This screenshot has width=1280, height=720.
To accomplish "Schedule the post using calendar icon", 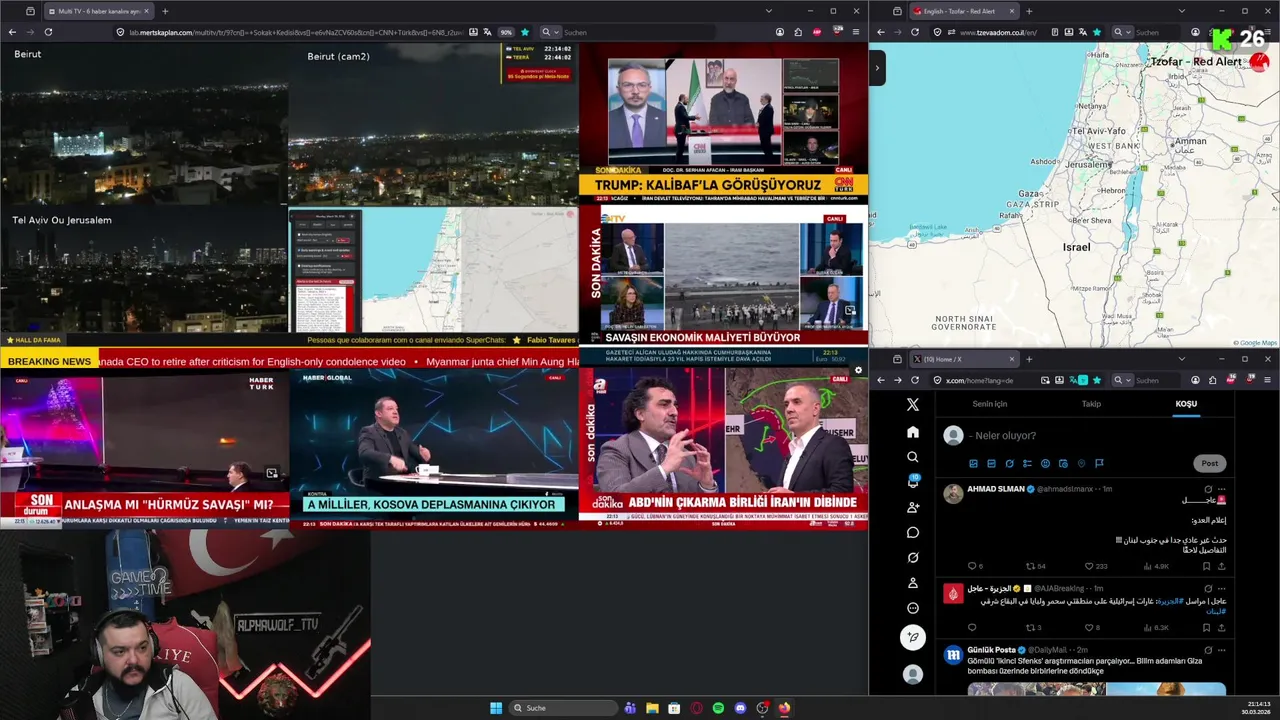I will point(1063,463).
